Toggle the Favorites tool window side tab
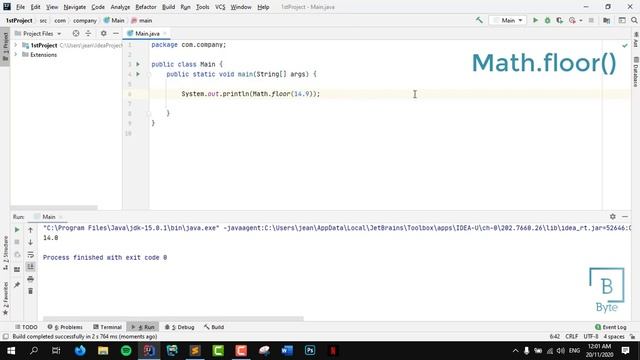The width and height of the screenshot is (640, 360). pos(5,298)
